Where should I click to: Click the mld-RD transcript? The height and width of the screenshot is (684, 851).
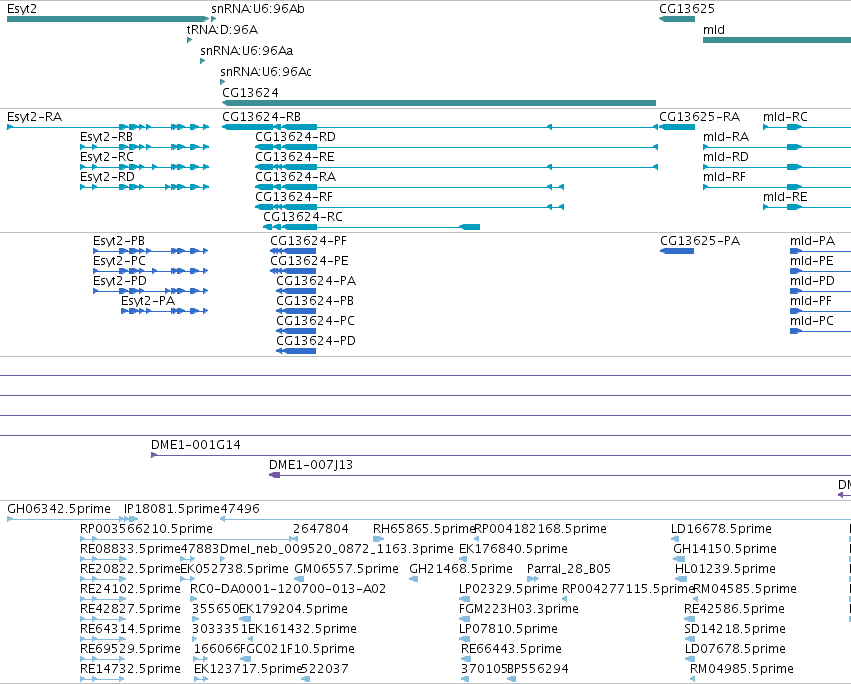point(777,167)
